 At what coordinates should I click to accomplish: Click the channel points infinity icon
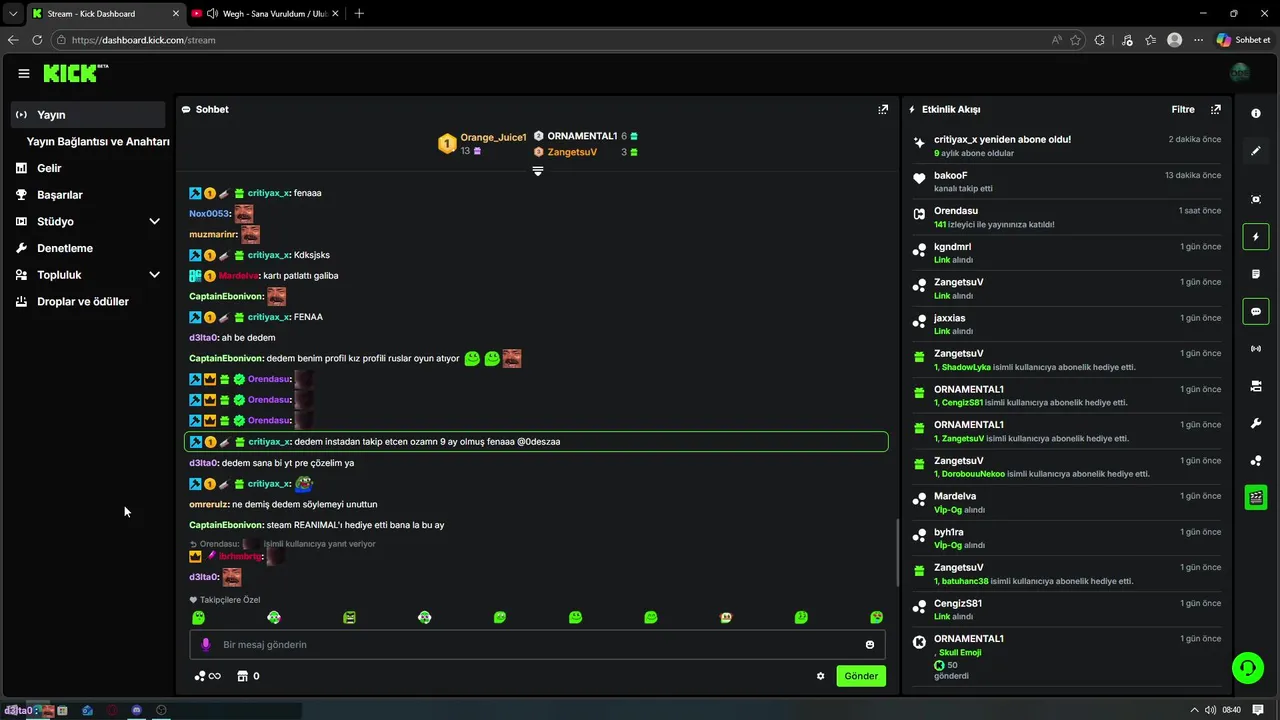(208, 676)
